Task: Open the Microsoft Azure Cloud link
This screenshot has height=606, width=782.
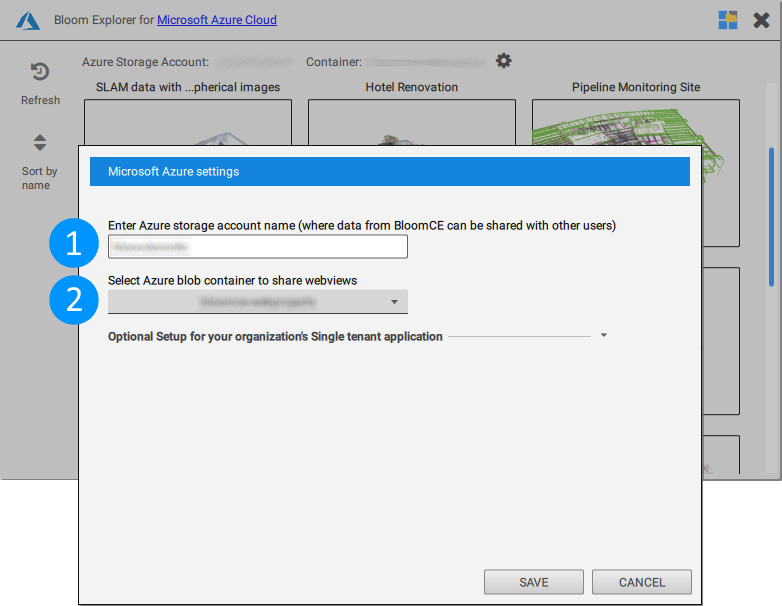Action: tap(216, 20)
